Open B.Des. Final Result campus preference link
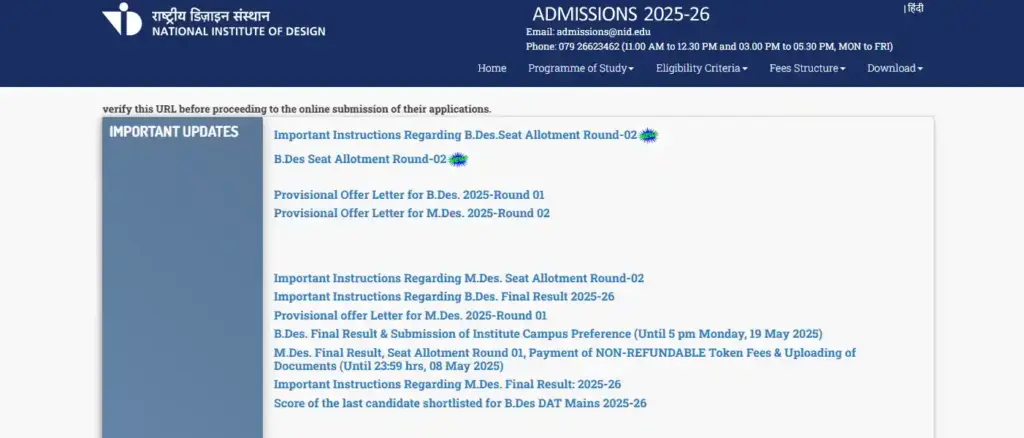 tap(548, 333)
